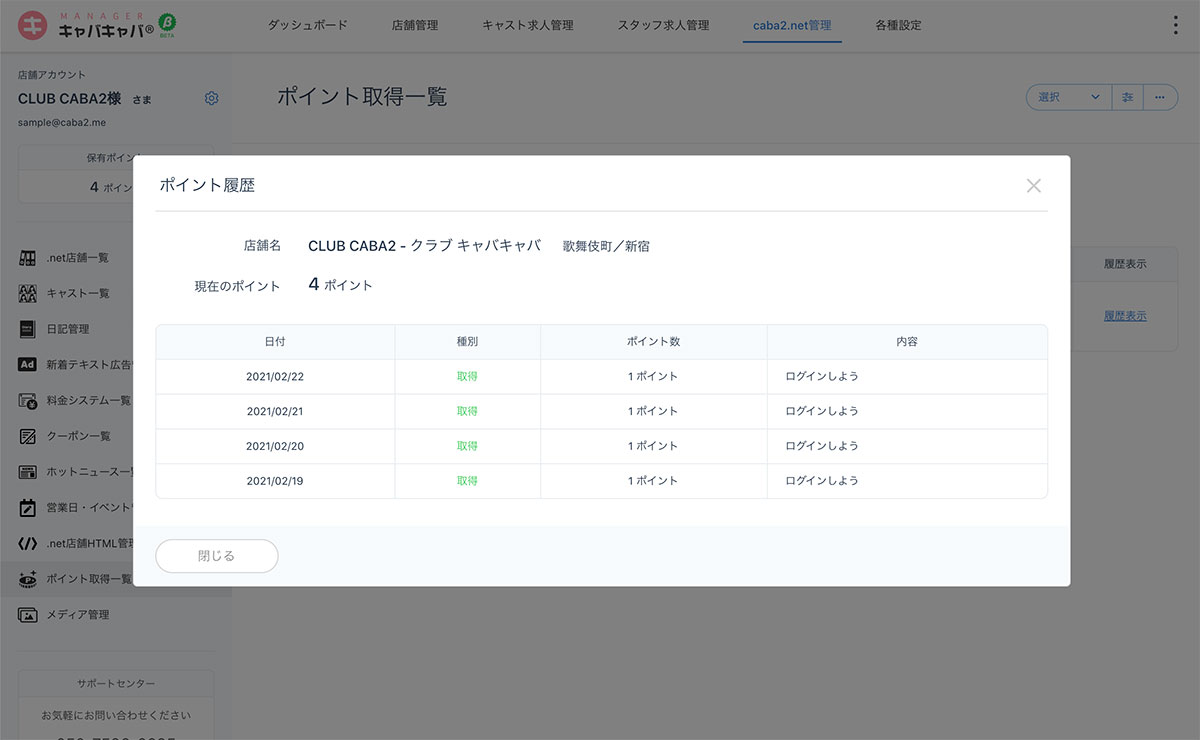Screen dimensions: 1200x740
Task: Click the 営業日・イベント calendar icon
Action: (28, 508)
